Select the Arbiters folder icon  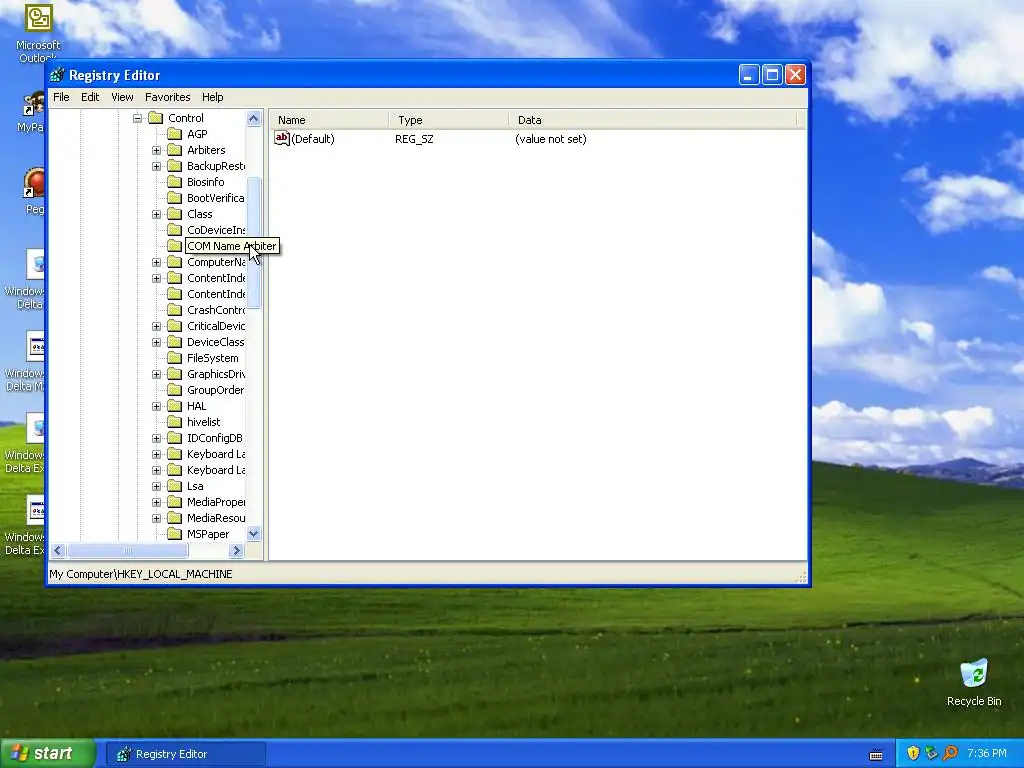[174, 150]
